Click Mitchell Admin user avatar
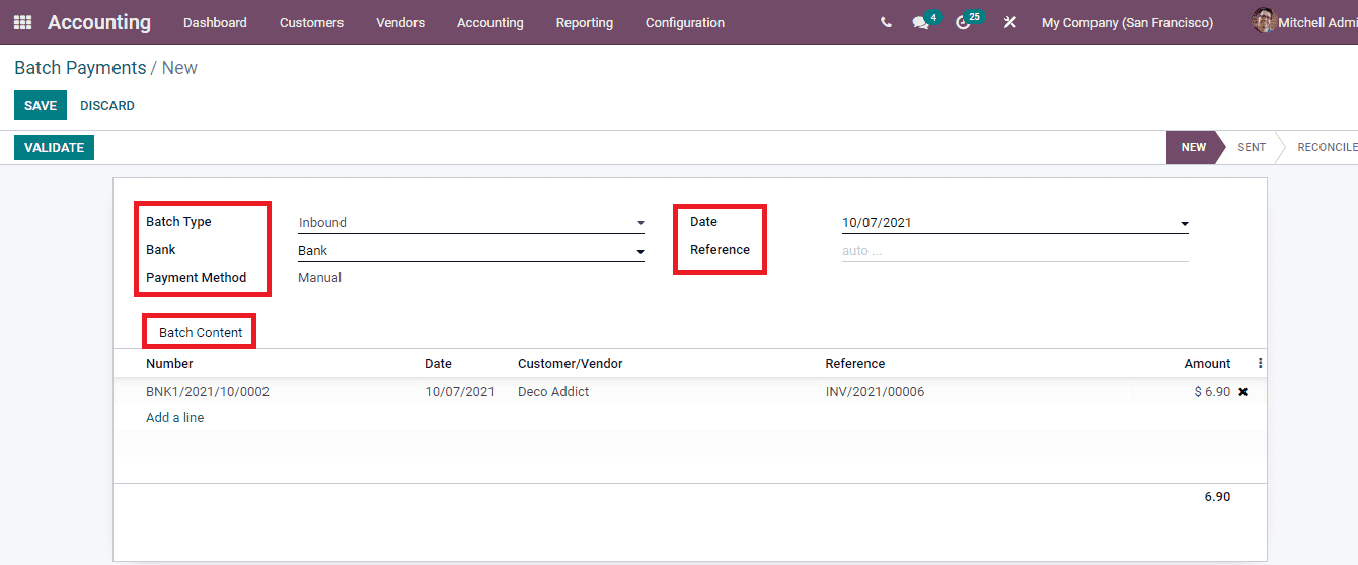The width and height of the screenshot is (1358, 565). 1264,21
